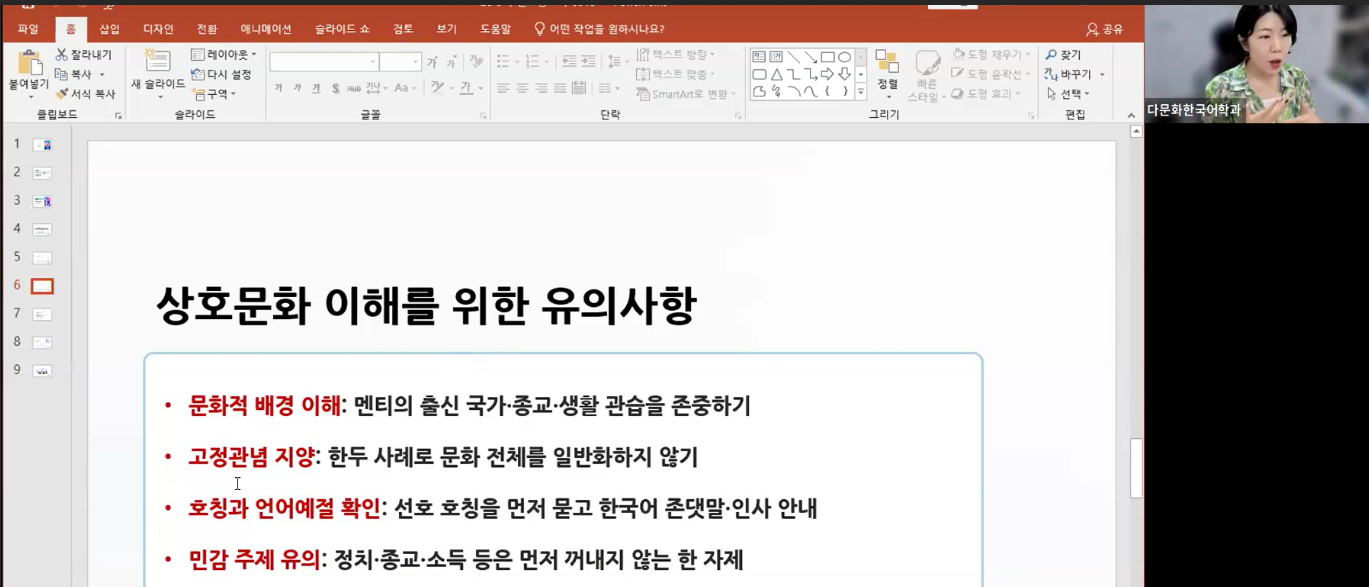Click the Cut (잘라내기) scissors icon
The height and width of the screenshot is (587, 1369).
(62, 55)
